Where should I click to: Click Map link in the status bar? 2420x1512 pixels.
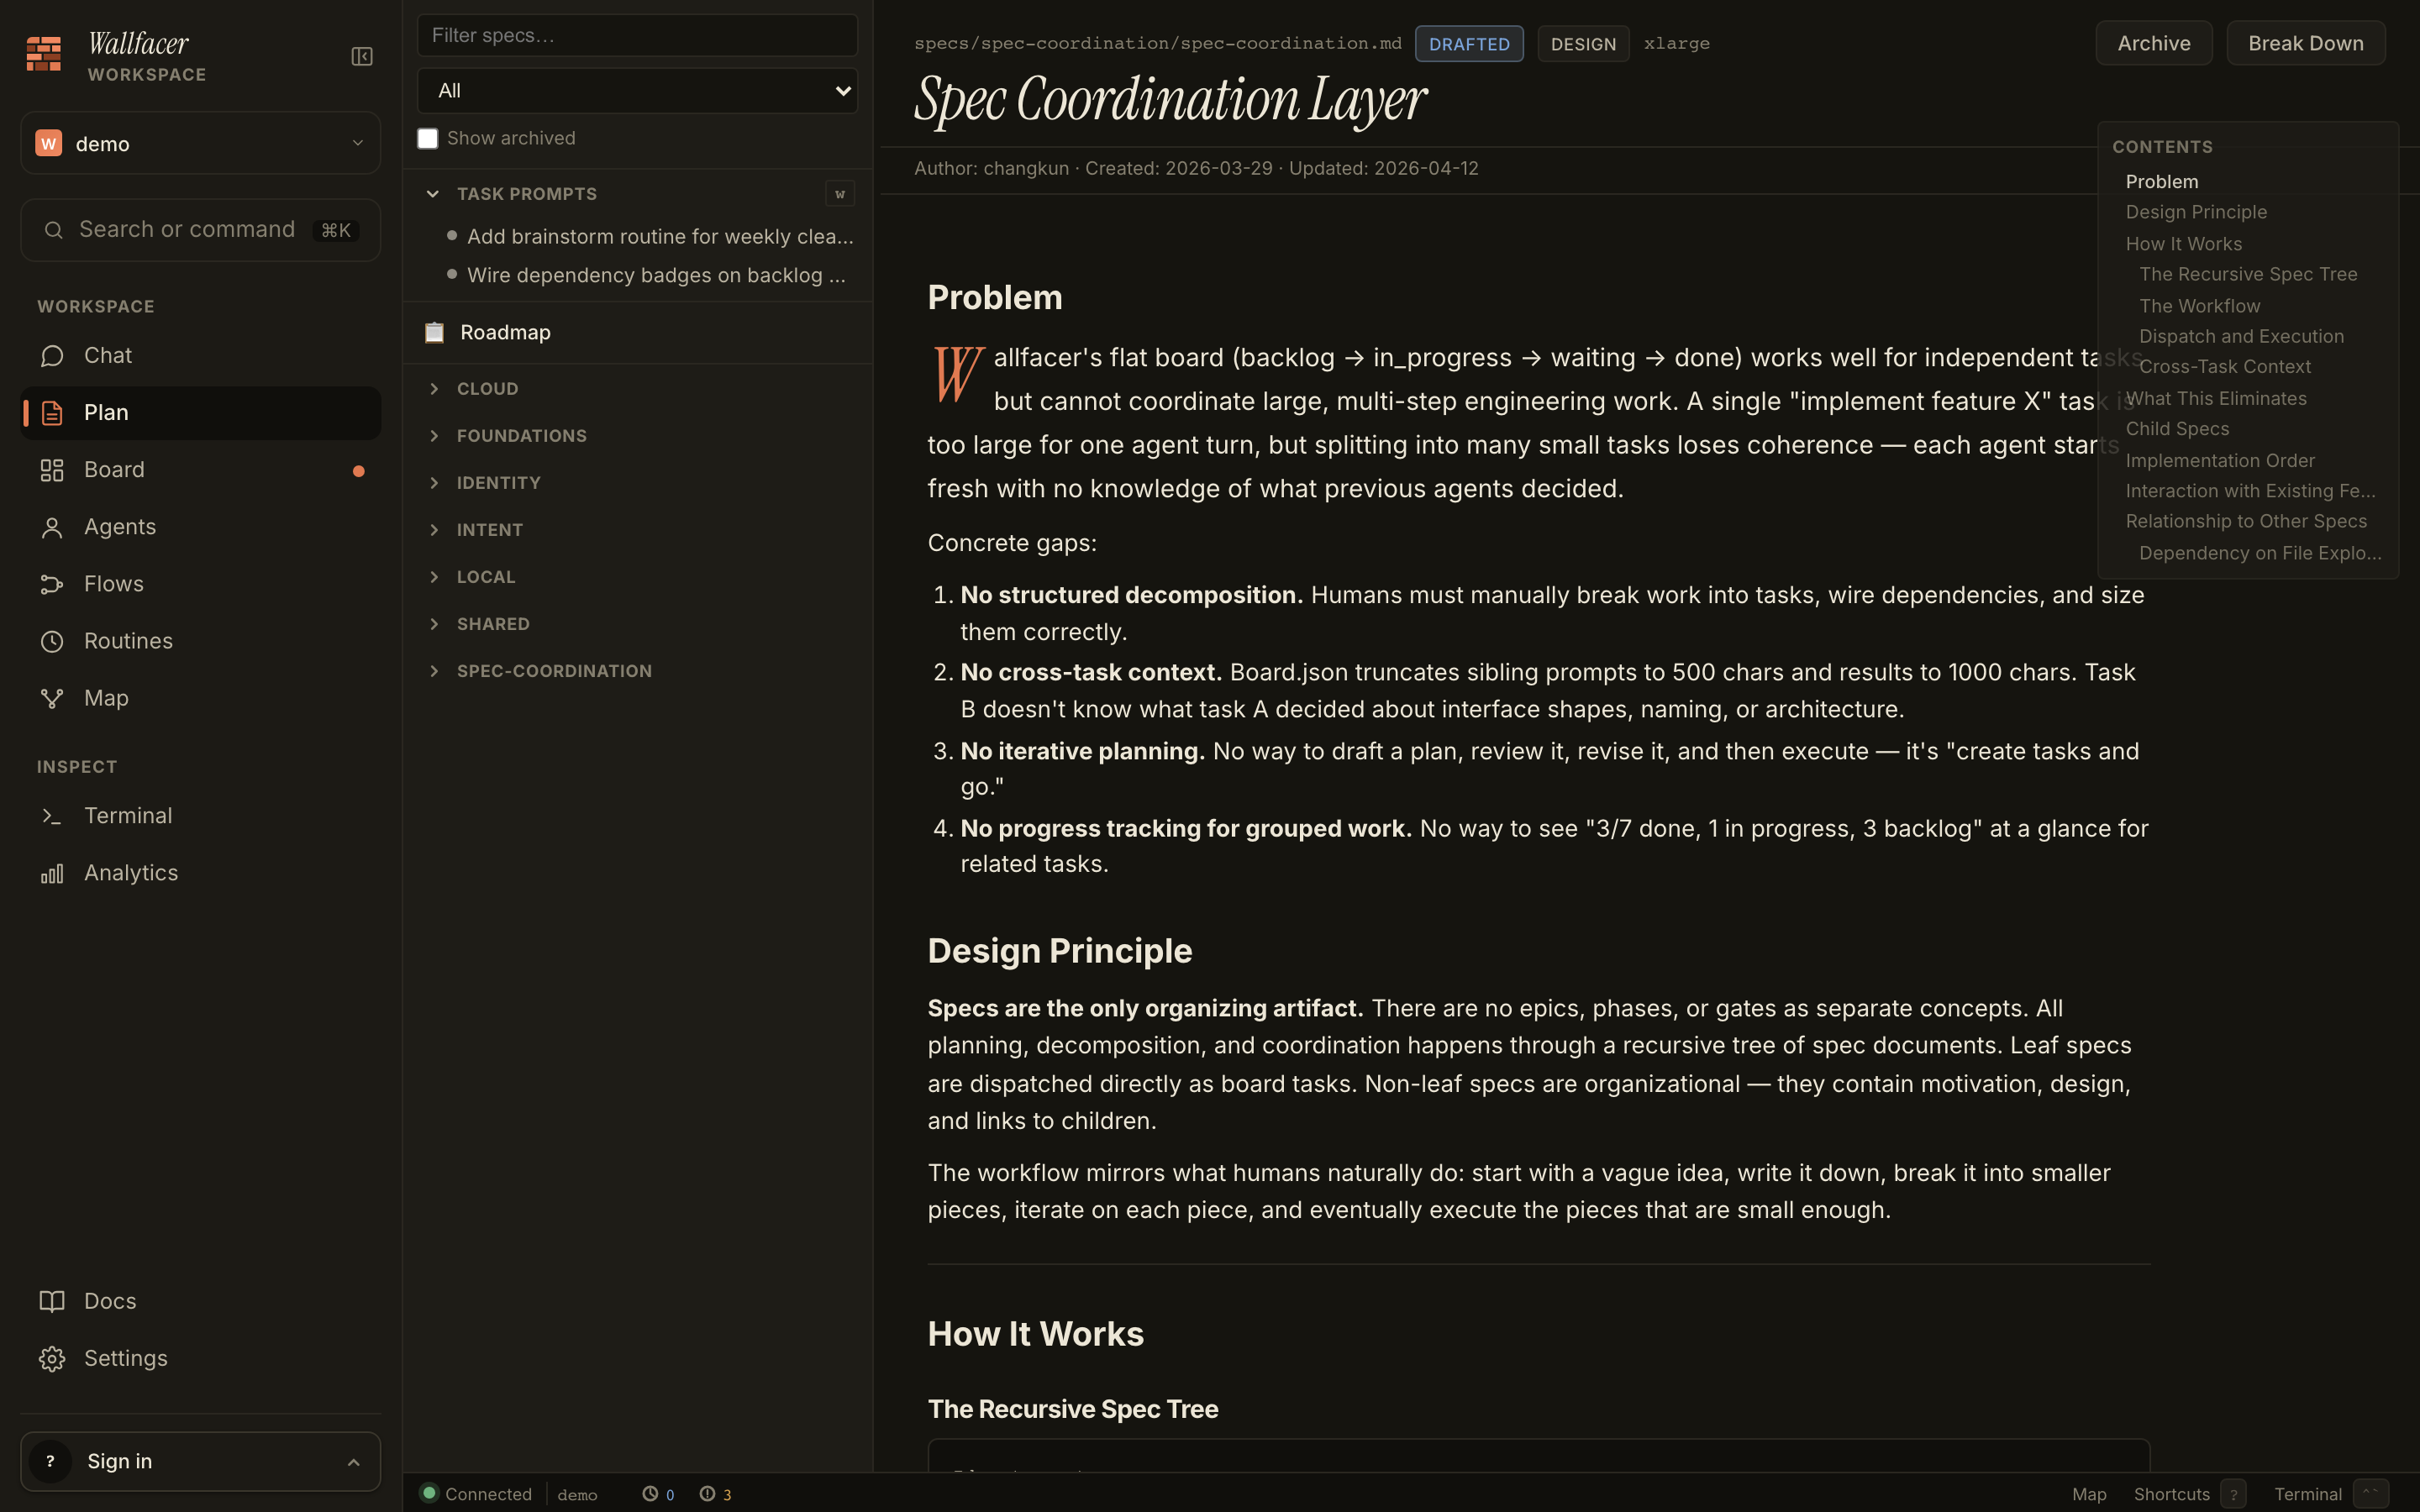[2089, 1494]
